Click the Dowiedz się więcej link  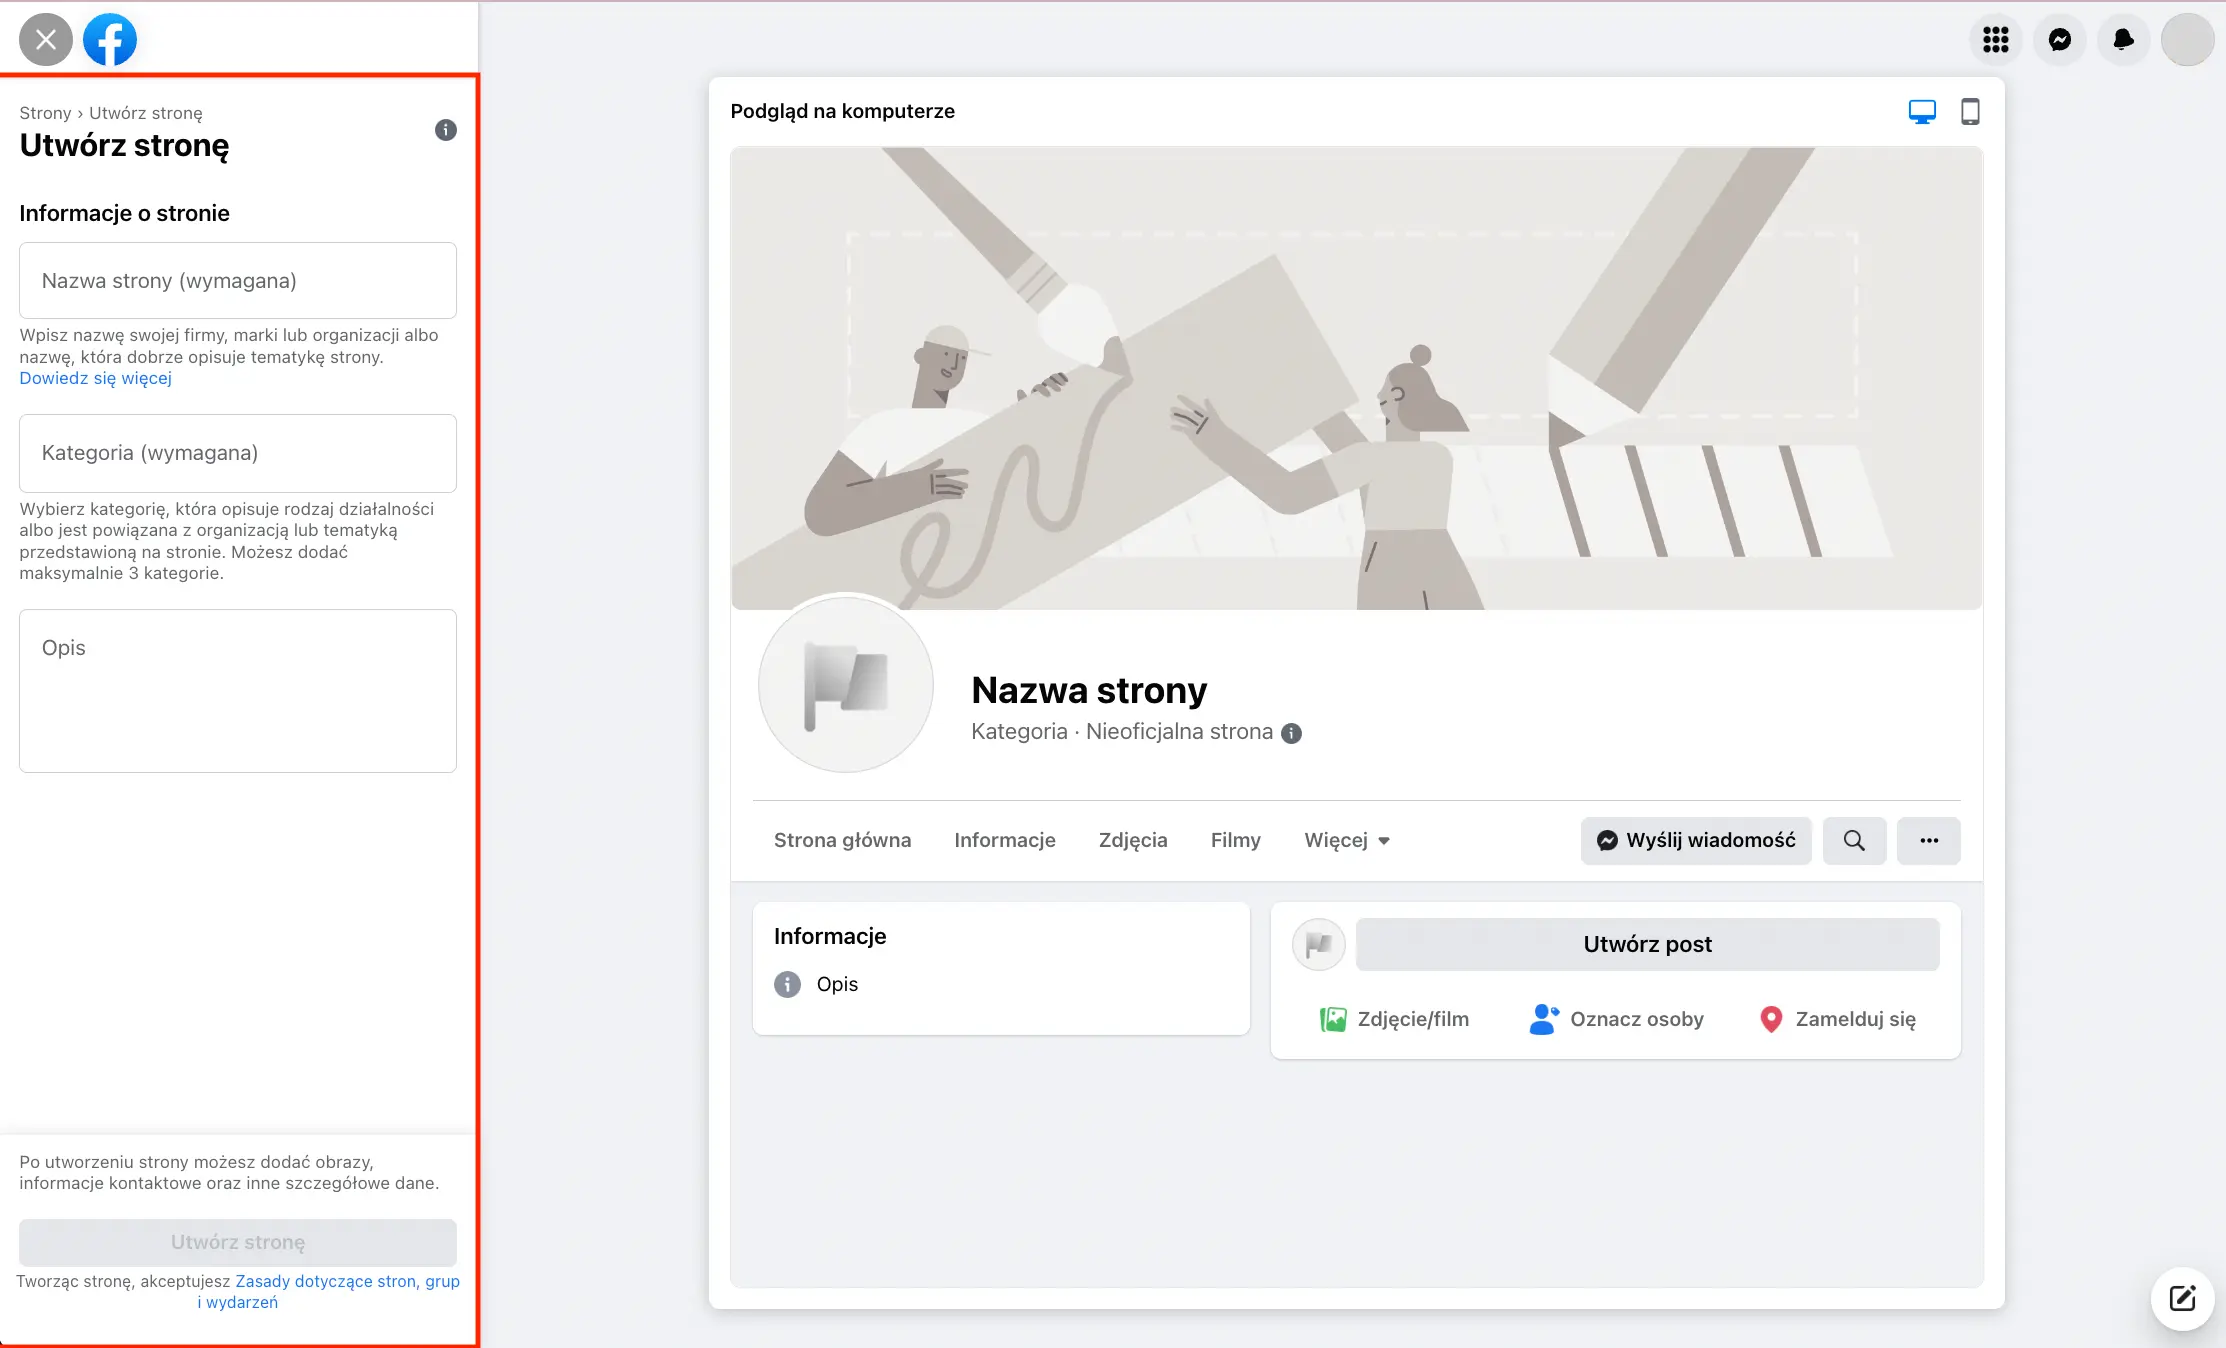[x=96, y=378]
